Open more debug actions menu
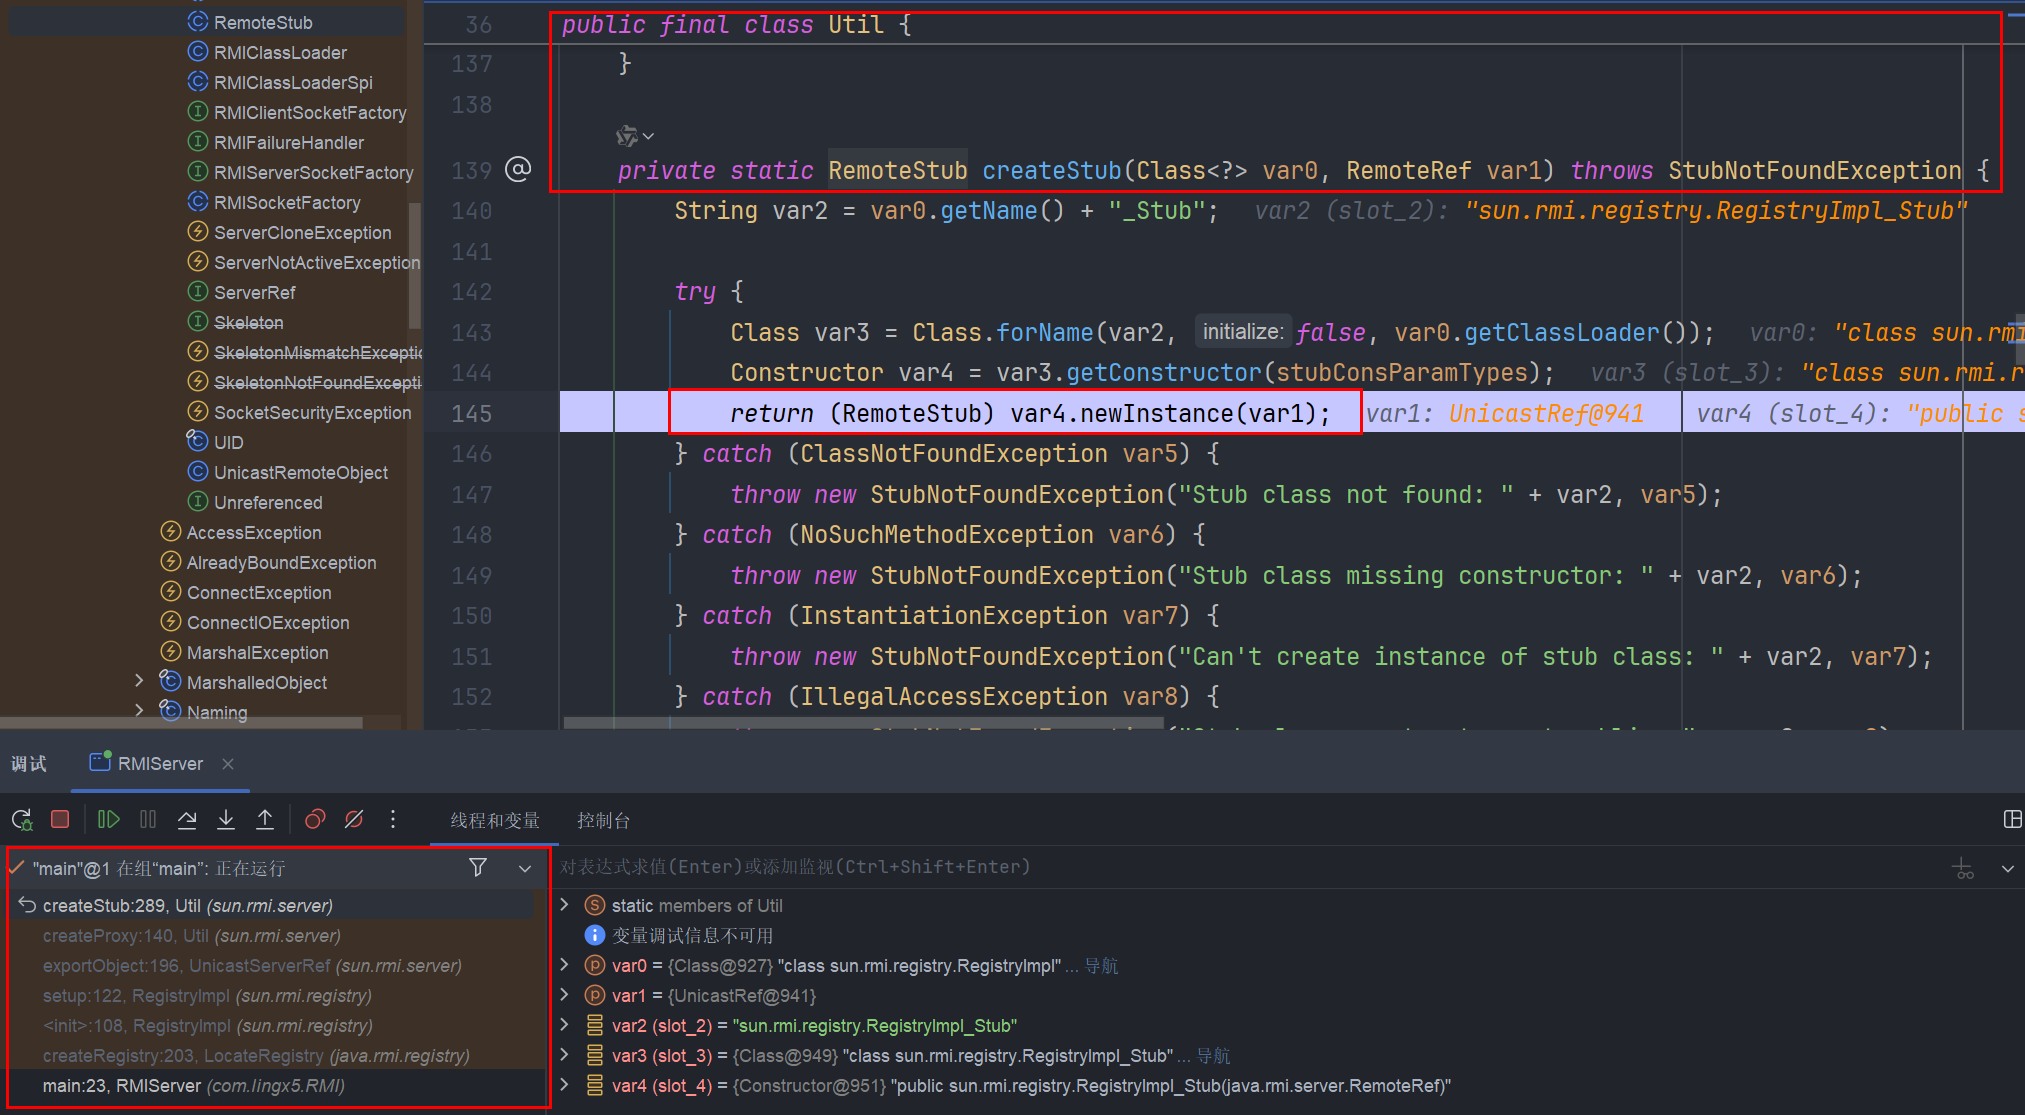 [393, 820]
